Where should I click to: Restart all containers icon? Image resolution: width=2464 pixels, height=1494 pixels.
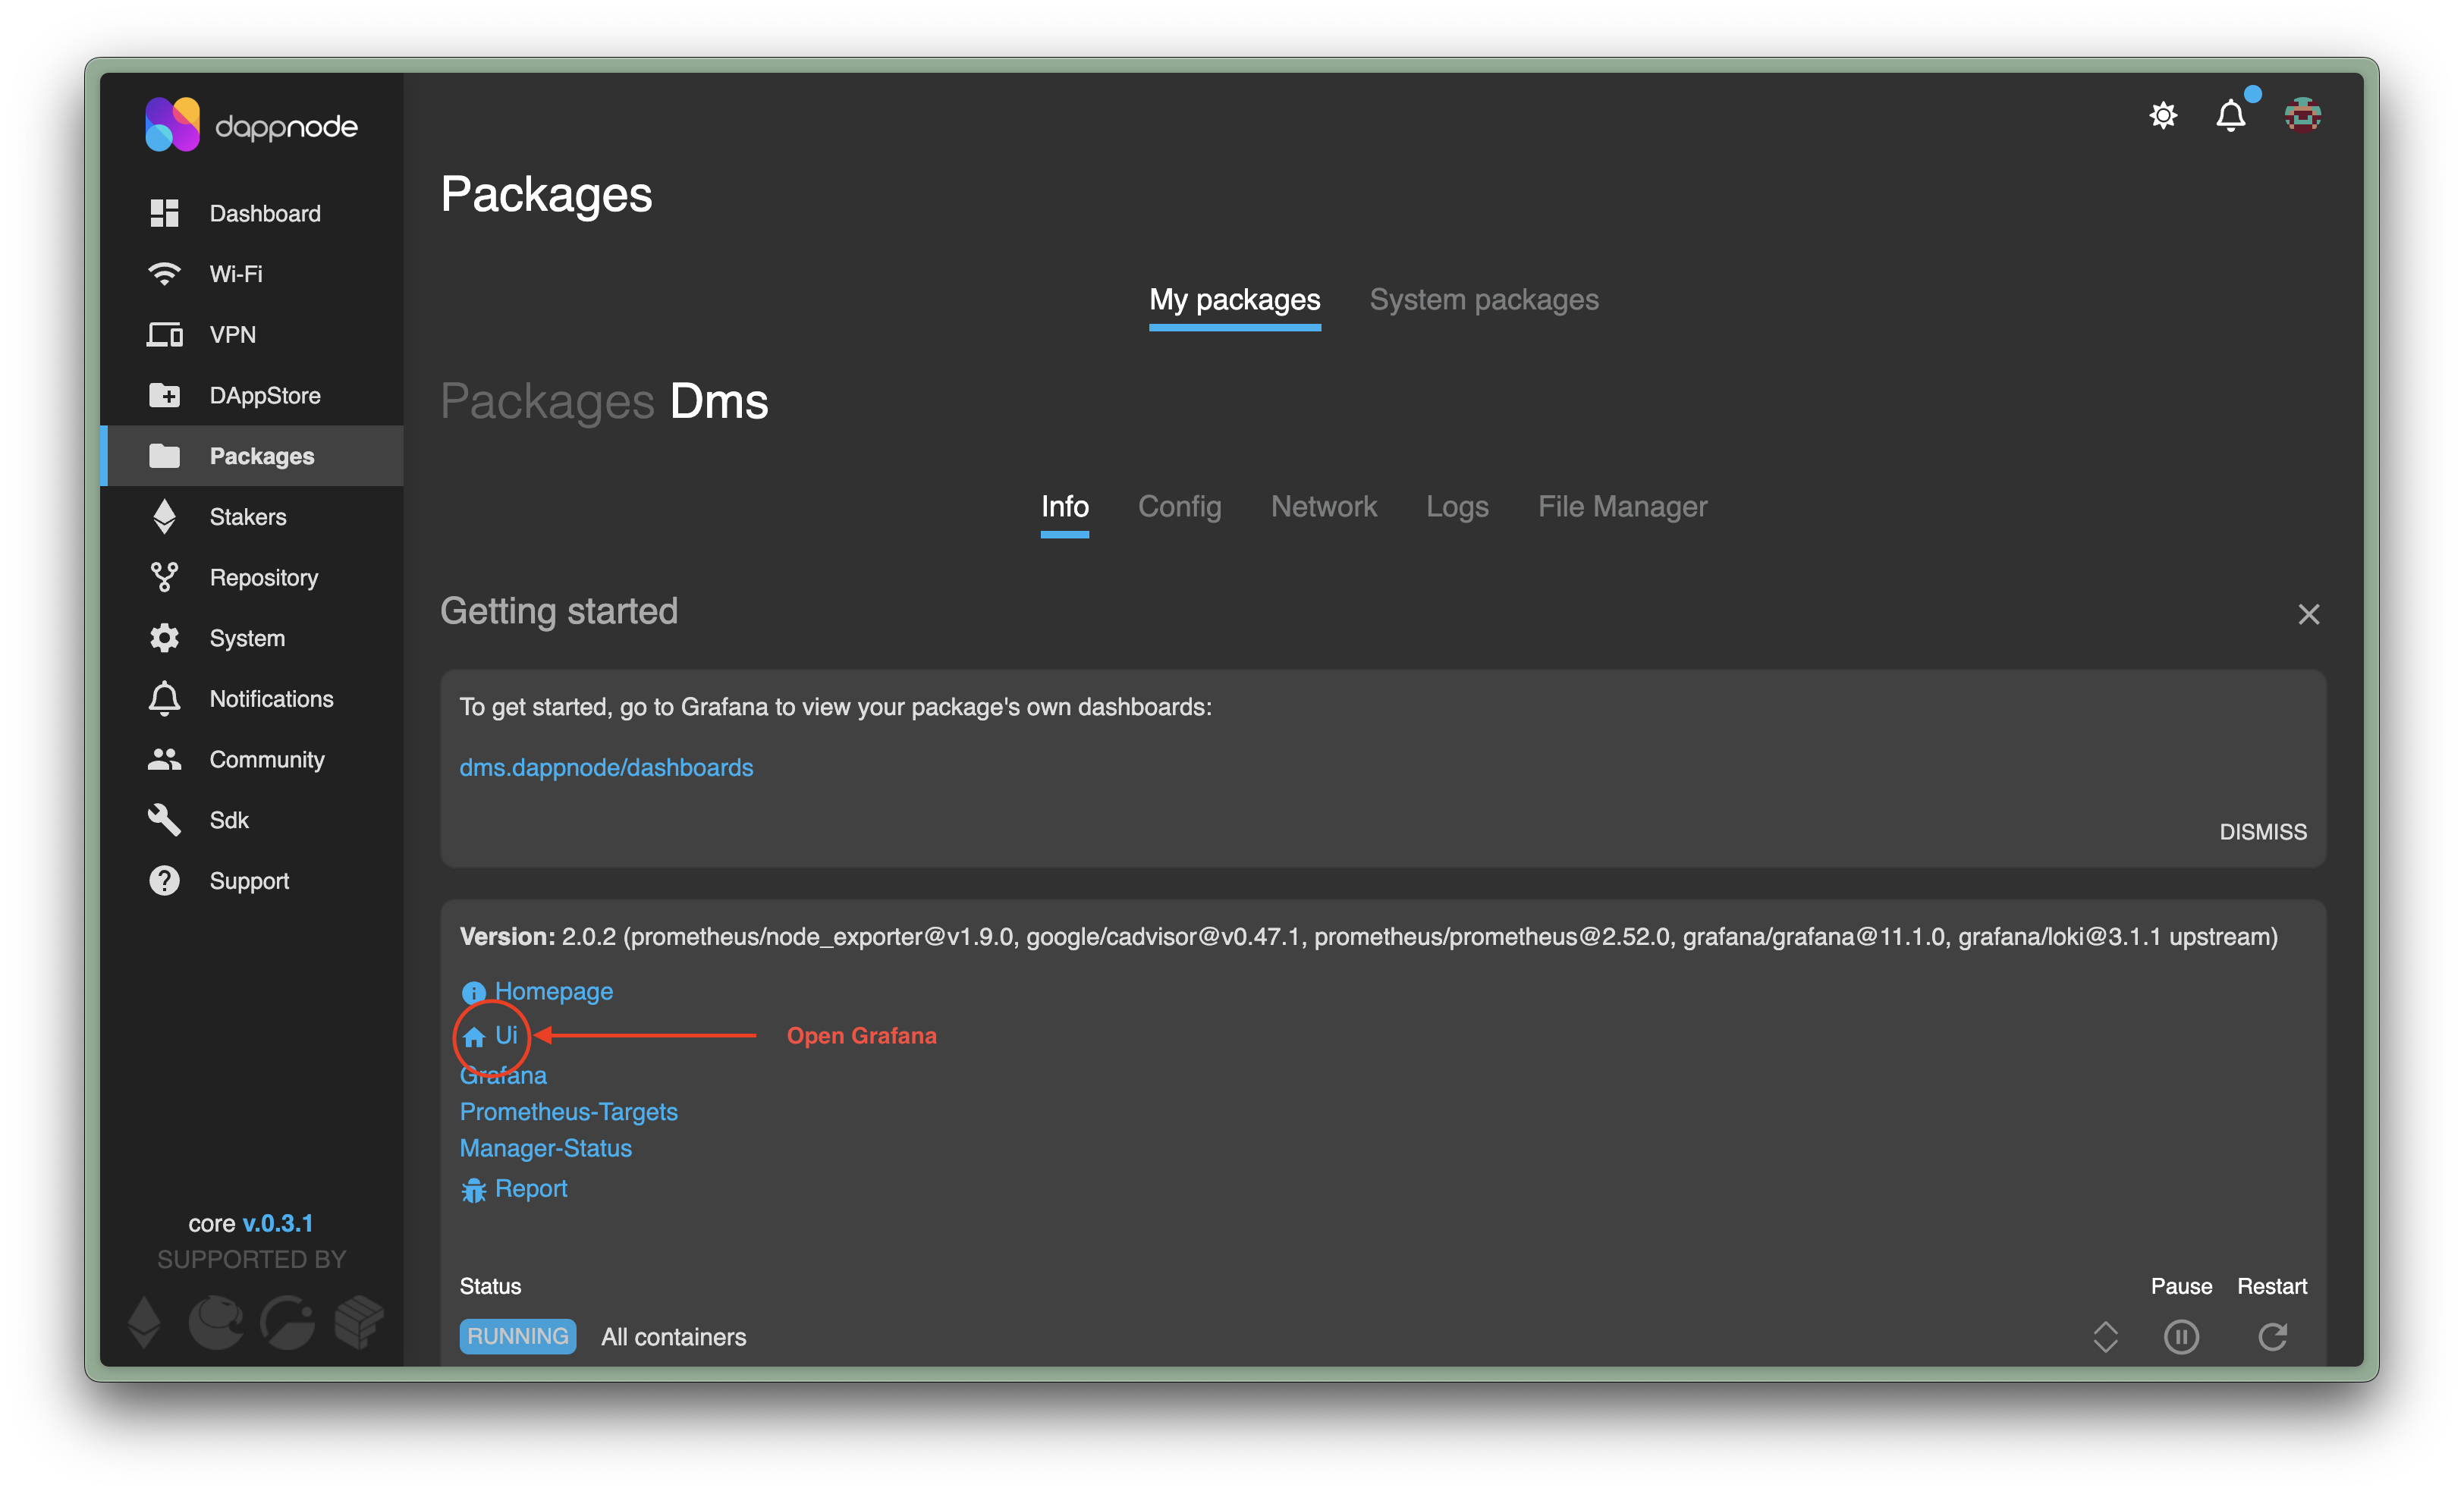2272,1337
